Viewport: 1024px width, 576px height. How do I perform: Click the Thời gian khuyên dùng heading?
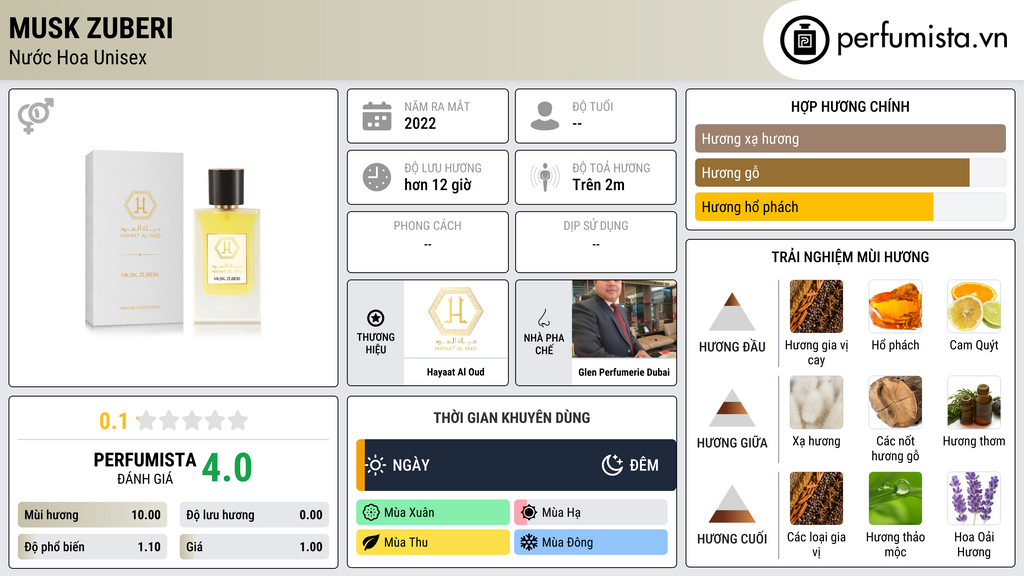click(x=512, y=418)
